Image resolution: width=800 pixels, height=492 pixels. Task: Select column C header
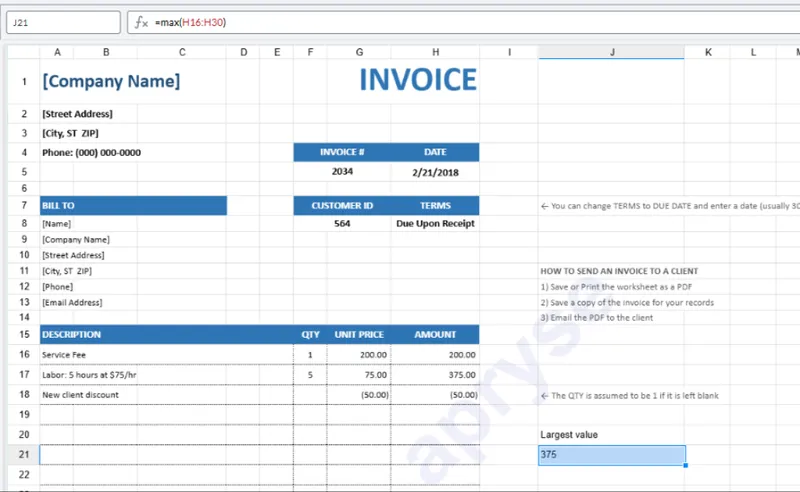[182, 52]
